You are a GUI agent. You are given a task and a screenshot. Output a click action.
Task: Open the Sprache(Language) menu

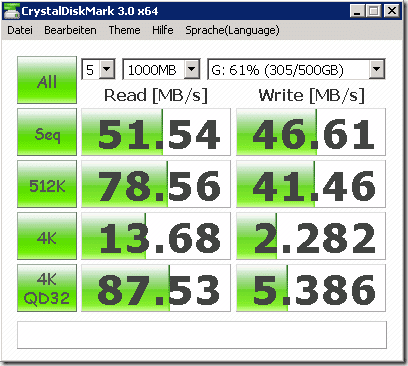click(232, 30)
